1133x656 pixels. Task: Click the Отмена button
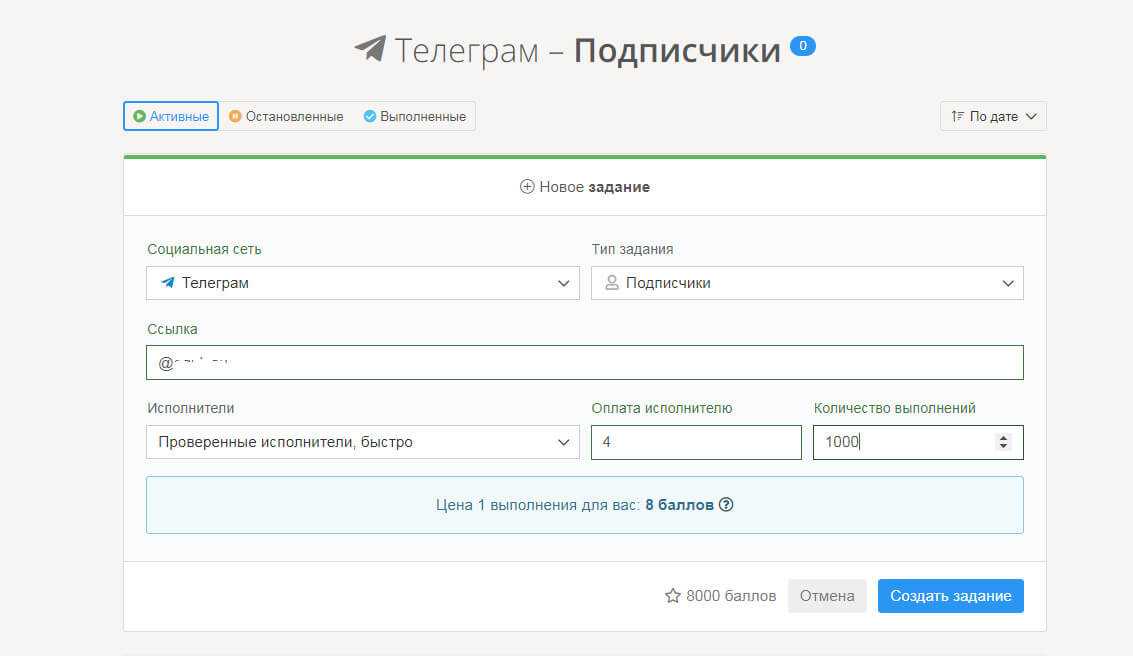[827, 596]
